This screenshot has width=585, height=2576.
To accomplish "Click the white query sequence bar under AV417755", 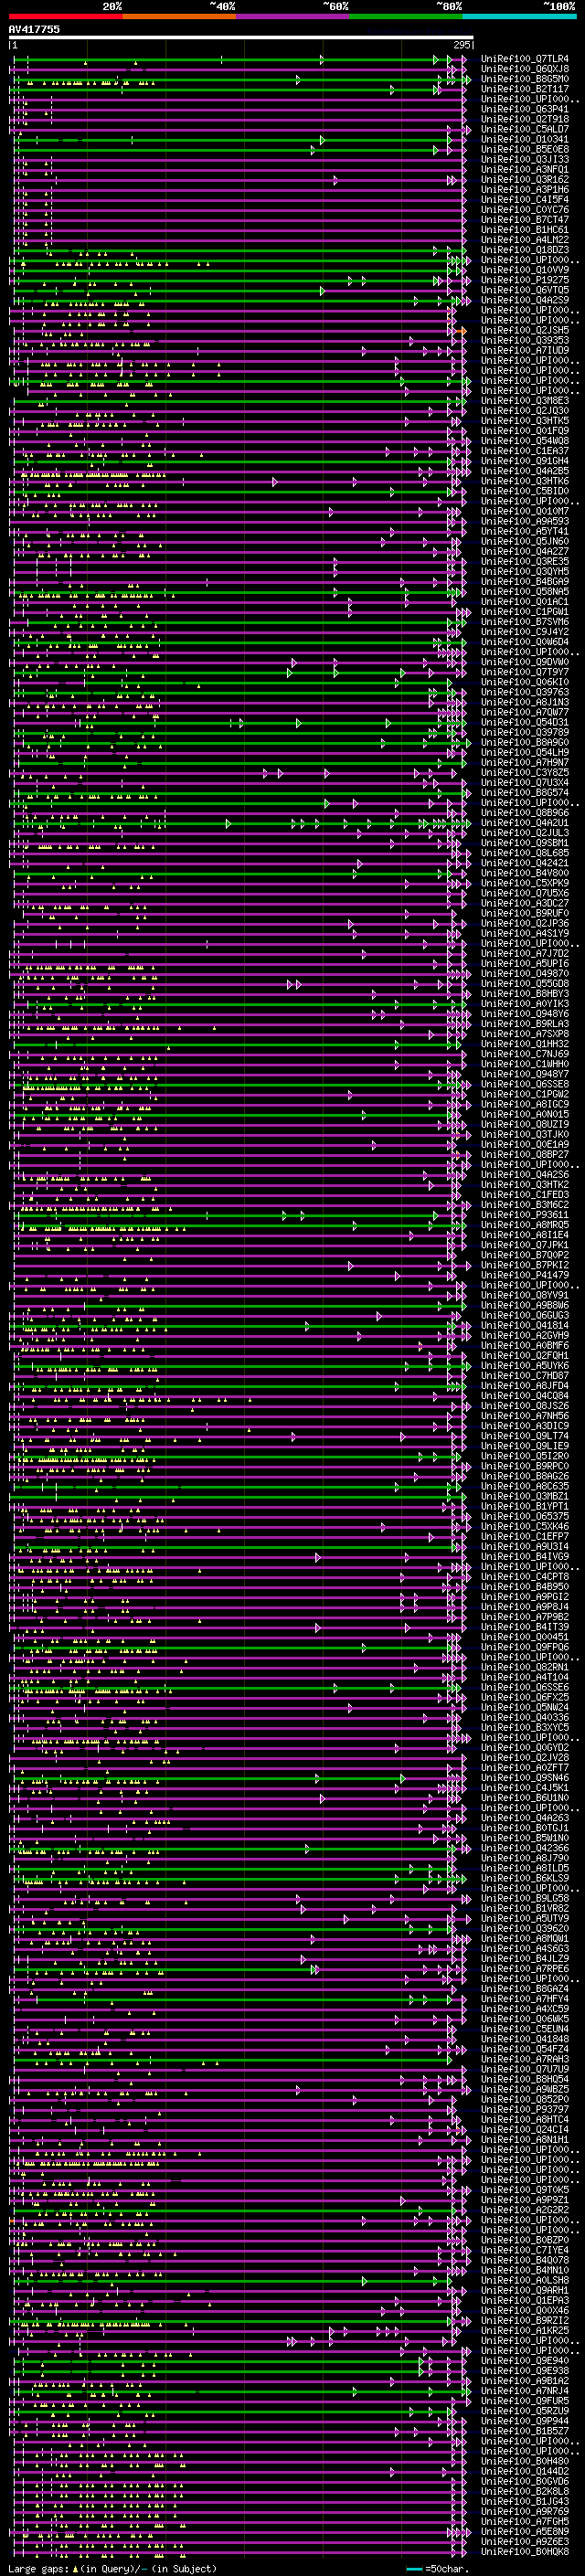I will [241, 37].
